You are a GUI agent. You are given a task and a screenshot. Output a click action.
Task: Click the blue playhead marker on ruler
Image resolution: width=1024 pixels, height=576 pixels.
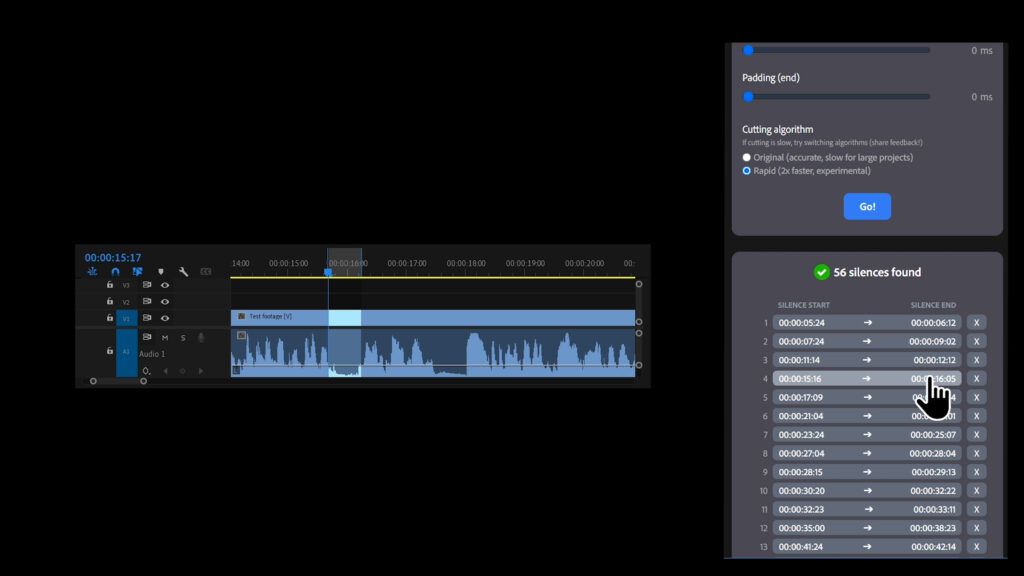327,272
